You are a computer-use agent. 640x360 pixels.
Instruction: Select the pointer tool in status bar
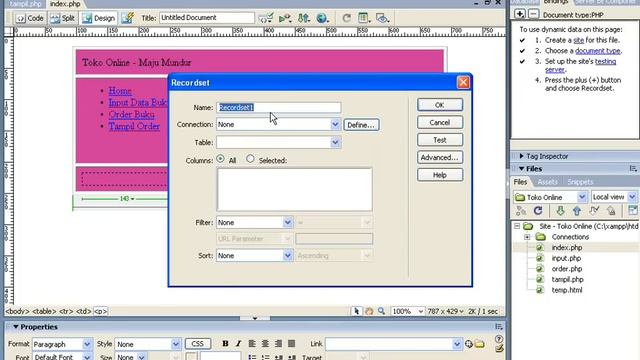click(x=356, y=311)
